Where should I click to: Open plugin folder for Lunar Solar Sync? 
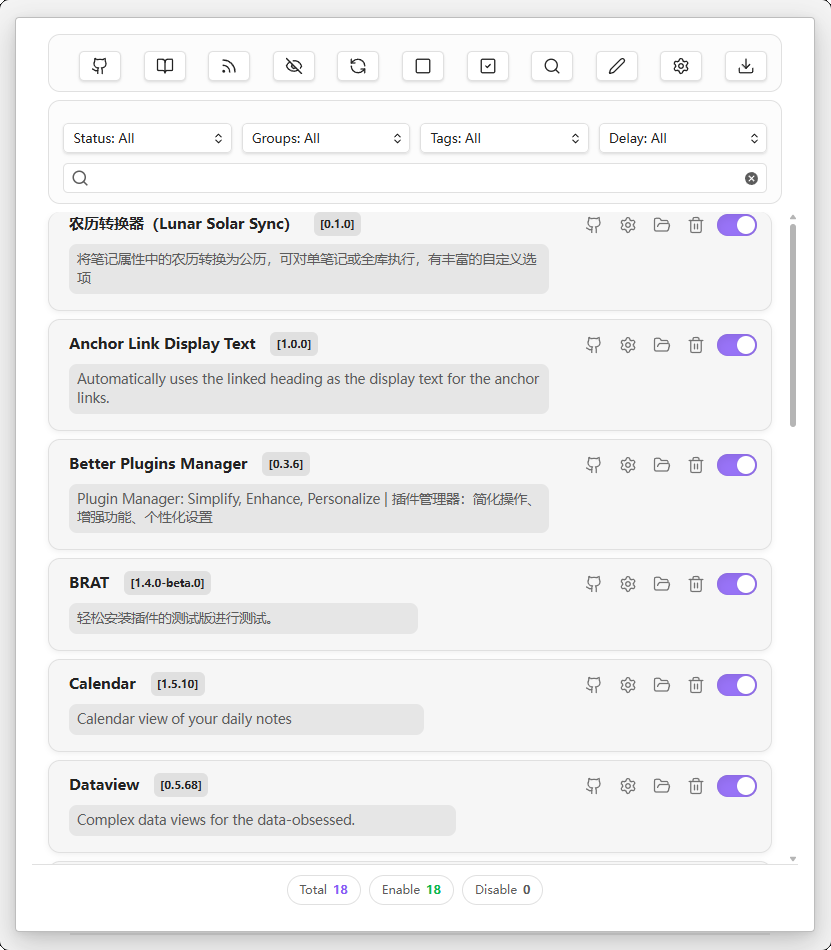click(661, 225)
